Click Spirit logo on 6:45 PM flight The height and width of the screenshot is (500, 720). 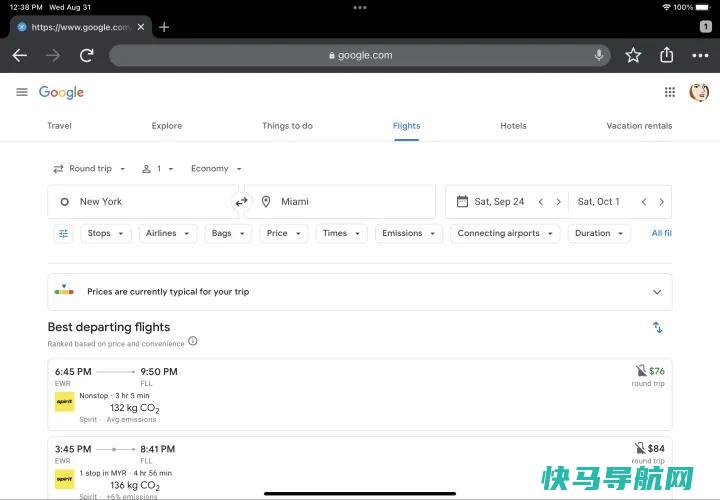coord(64,402)
